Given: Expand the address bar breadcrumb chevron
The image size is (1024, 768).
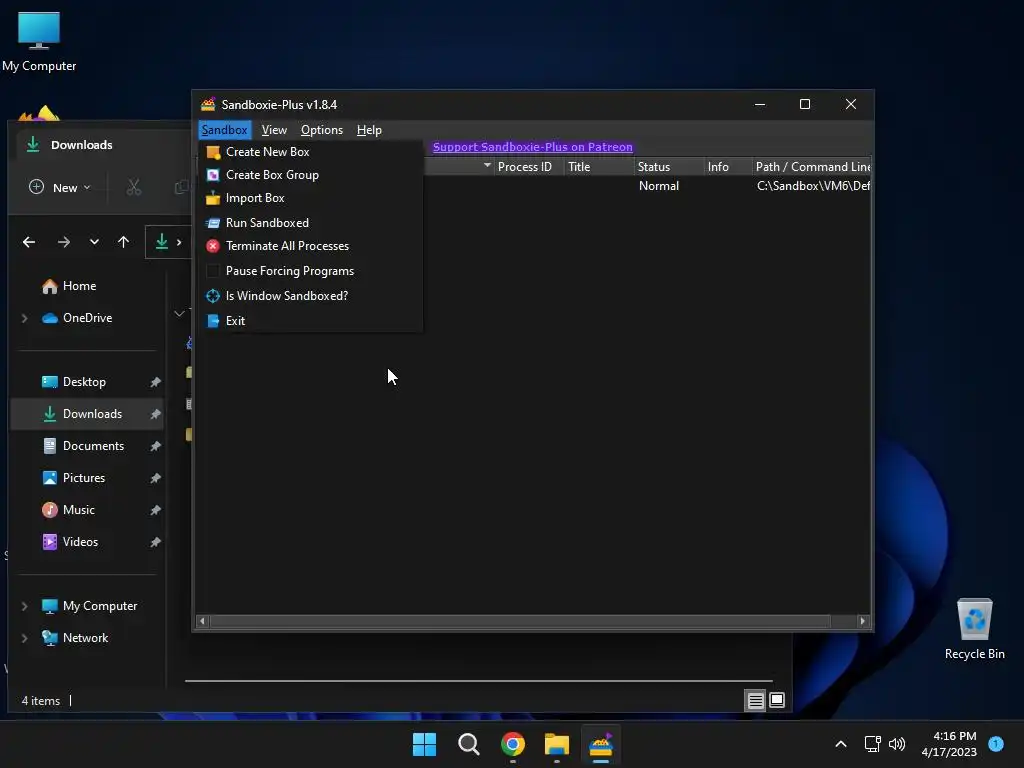Looking at the screenshot, I should [179, 242].
